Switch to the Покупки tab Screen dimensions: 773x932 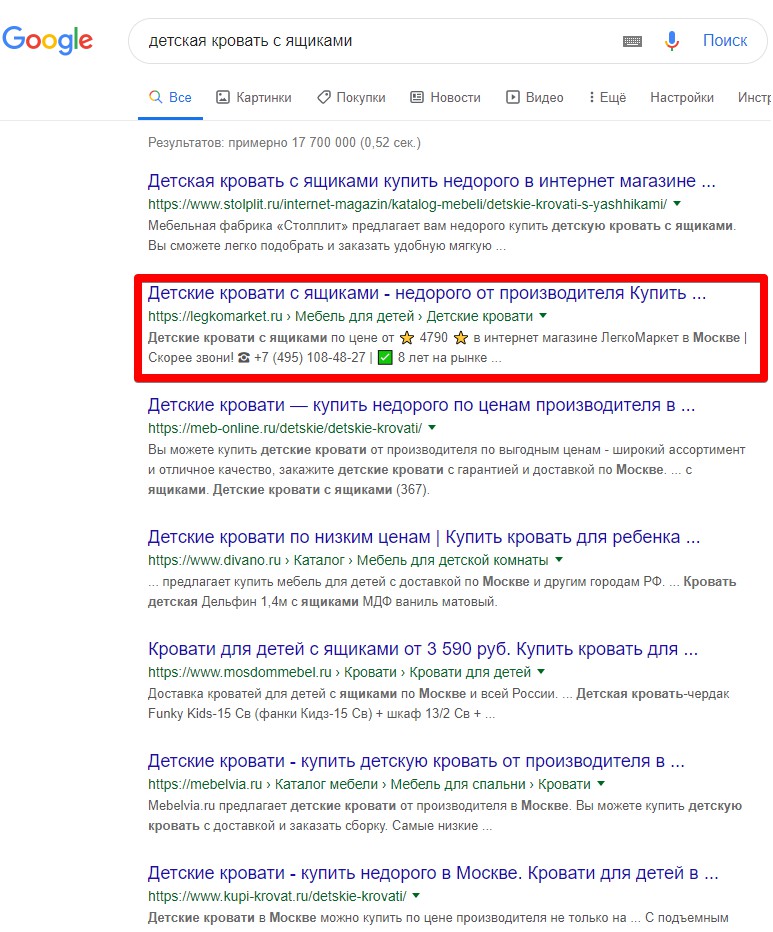coord(351,97)
